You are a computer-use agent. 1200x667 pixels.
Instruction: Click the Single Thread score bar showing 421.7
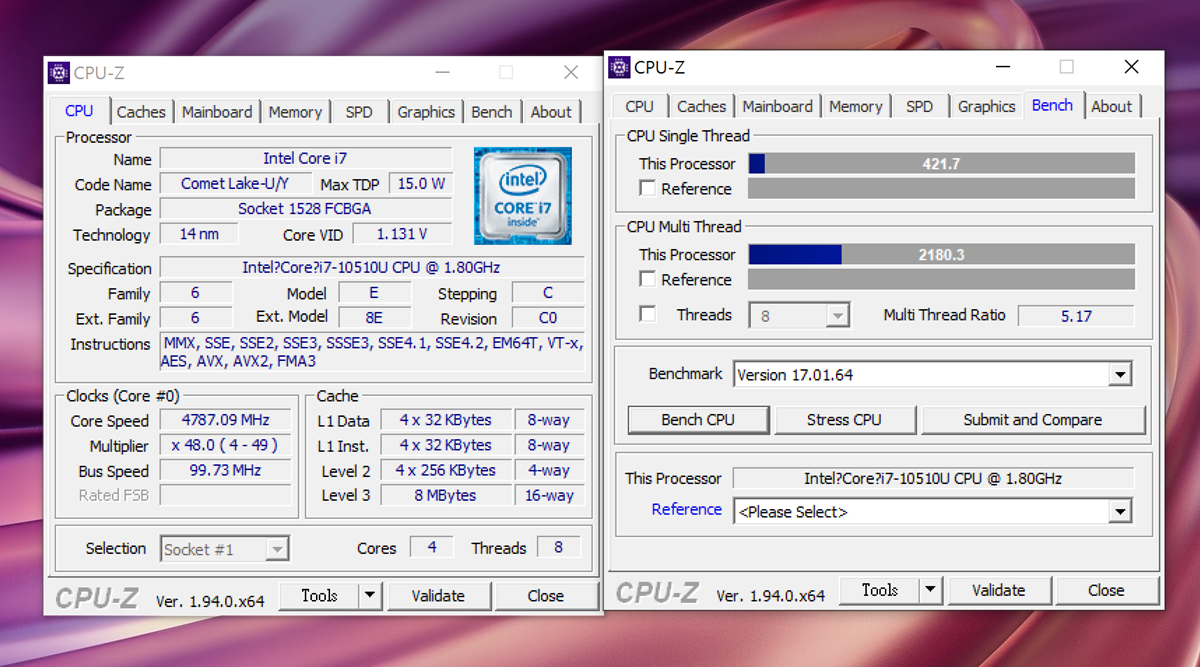[x=941, y=163]
